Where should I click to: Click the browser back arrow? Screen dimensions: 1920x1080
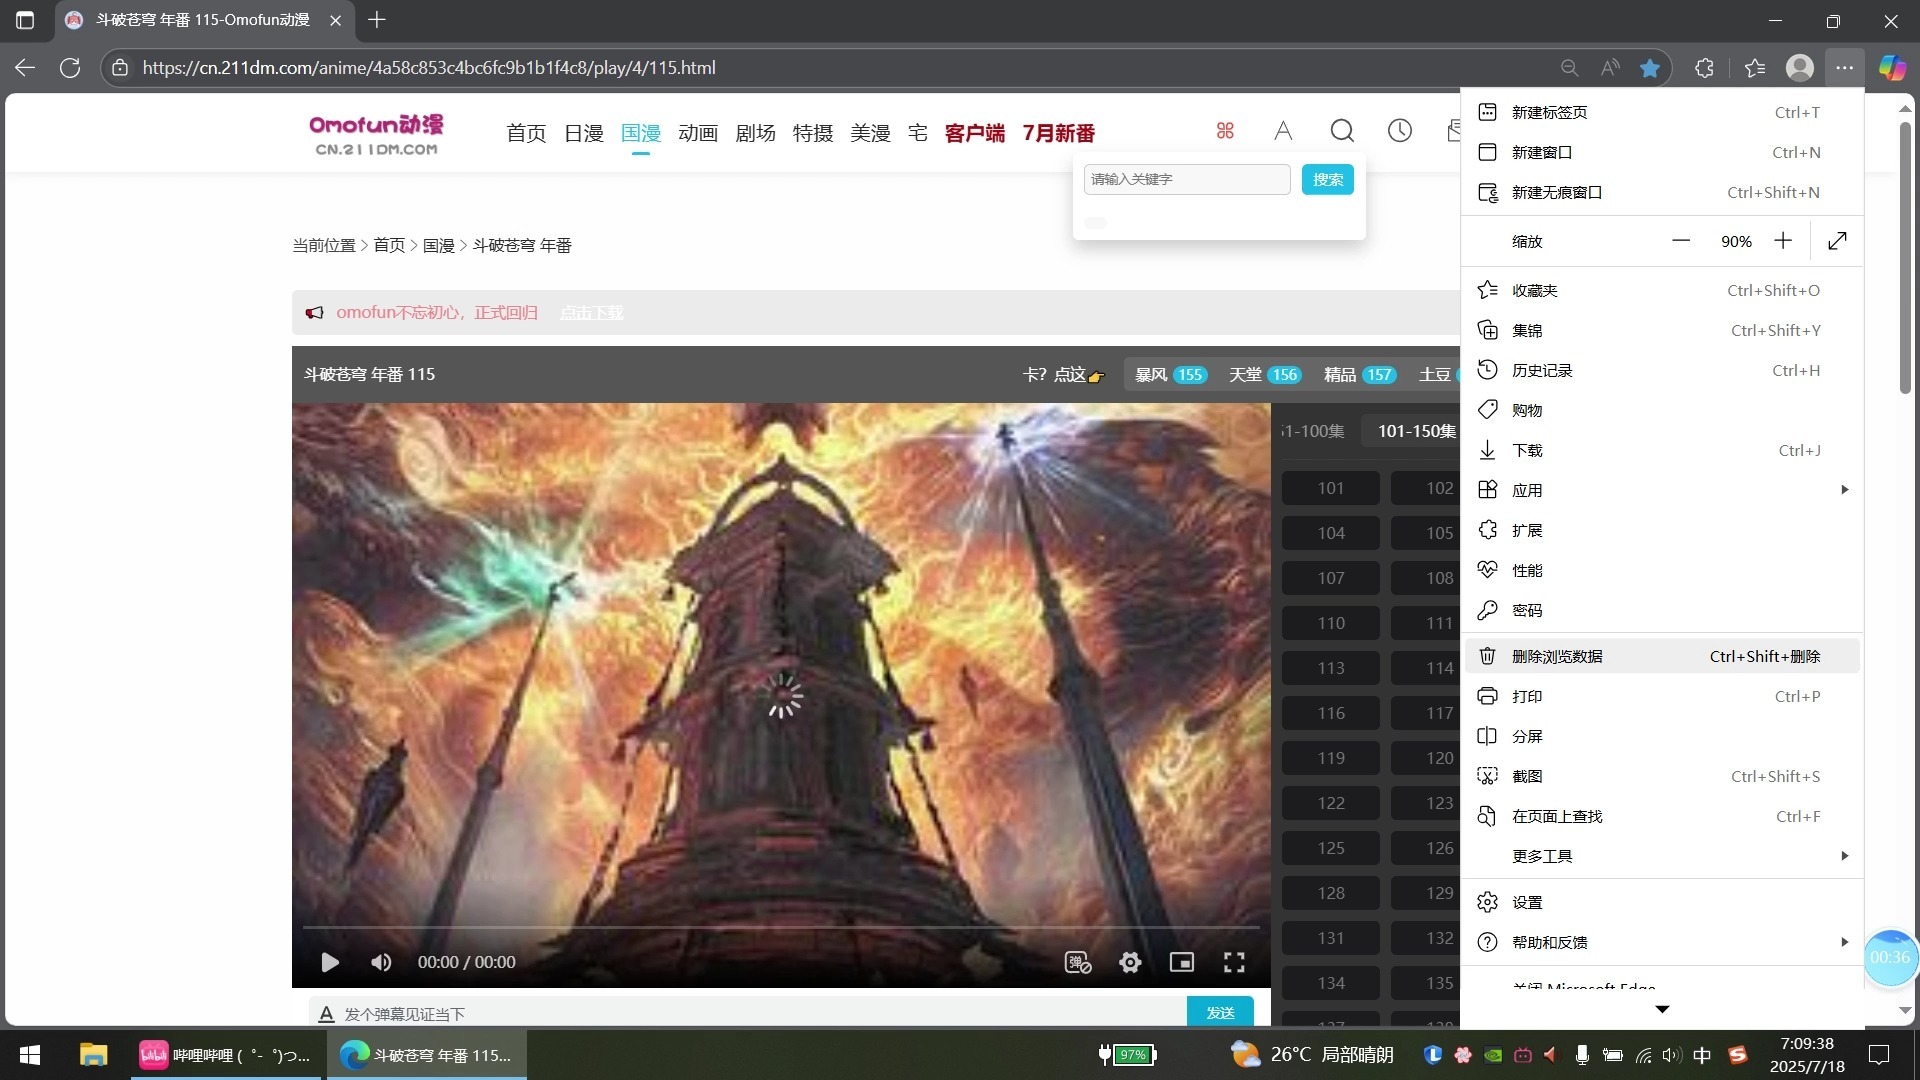pyautogui.click(x=25, y=67)
